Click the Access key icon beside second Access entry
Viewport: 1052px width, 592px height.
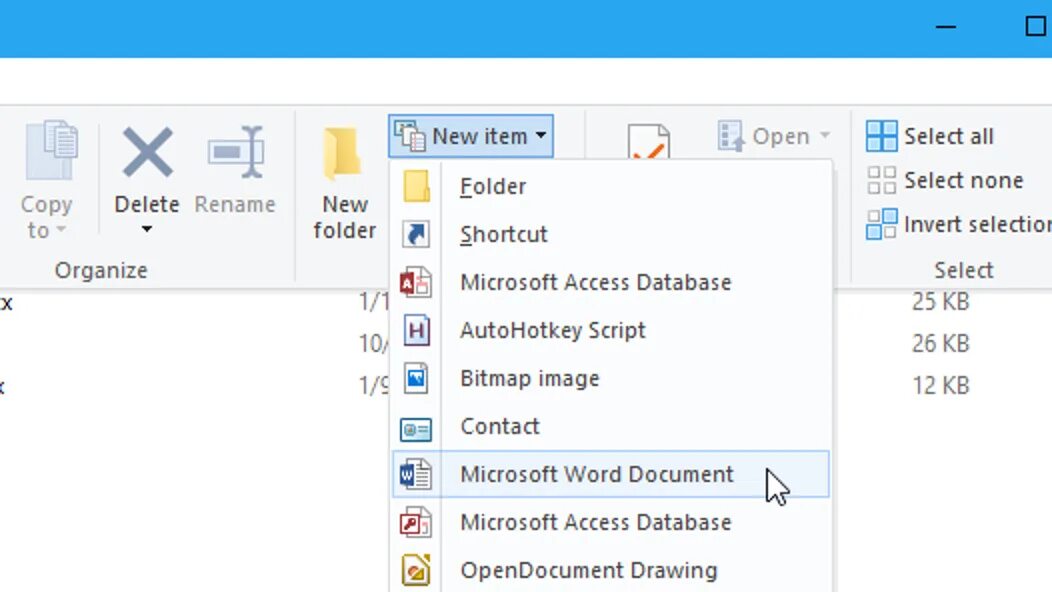415,522
